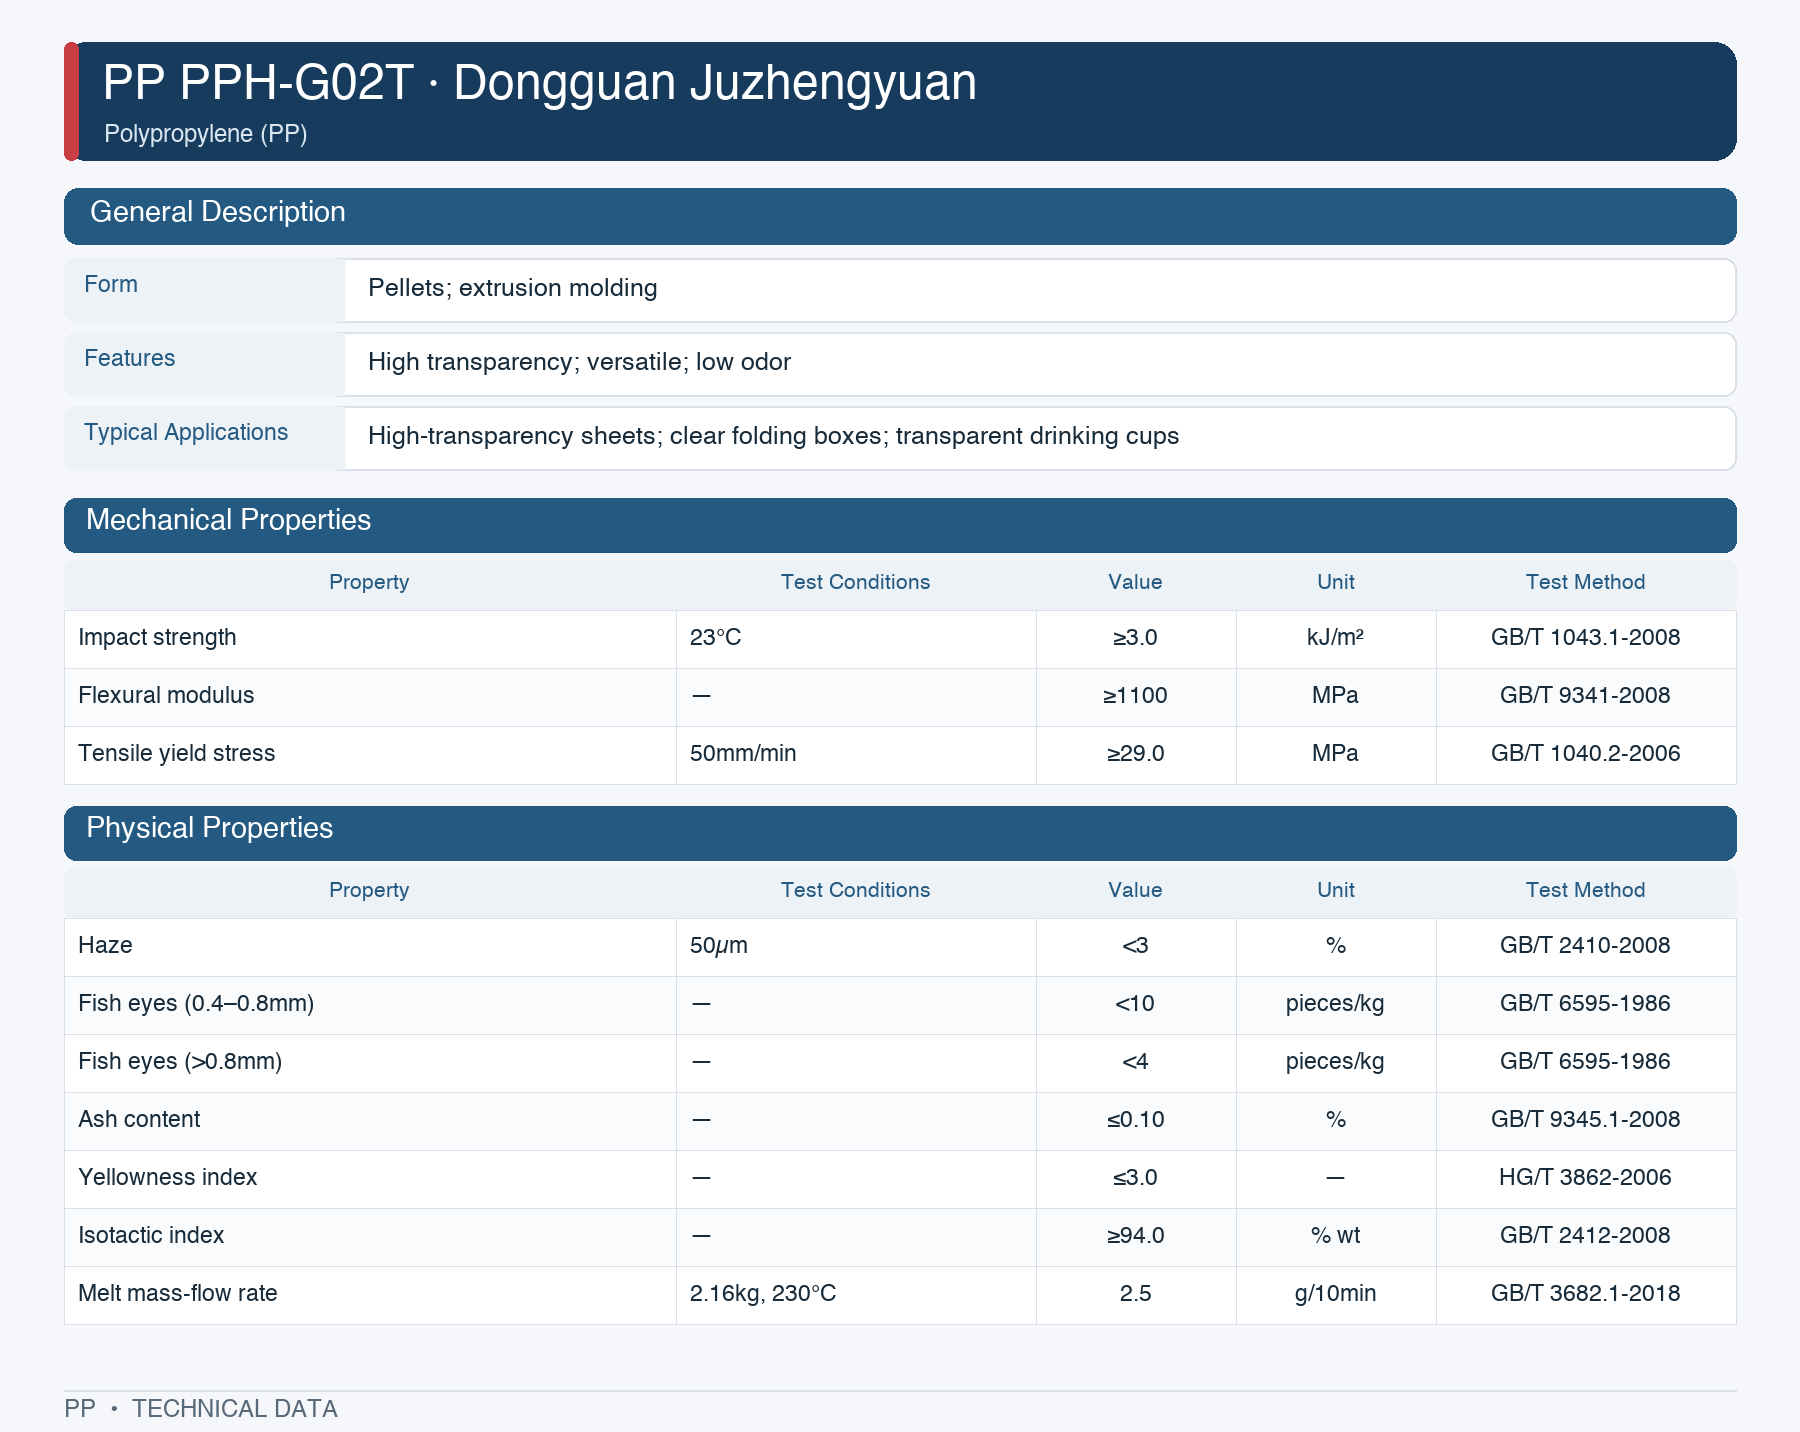Viewport: 1800px width, 1432px height.
Task: Click the GB/T 3682.1-2018 test method
Action: (x=1585, y=1294)
